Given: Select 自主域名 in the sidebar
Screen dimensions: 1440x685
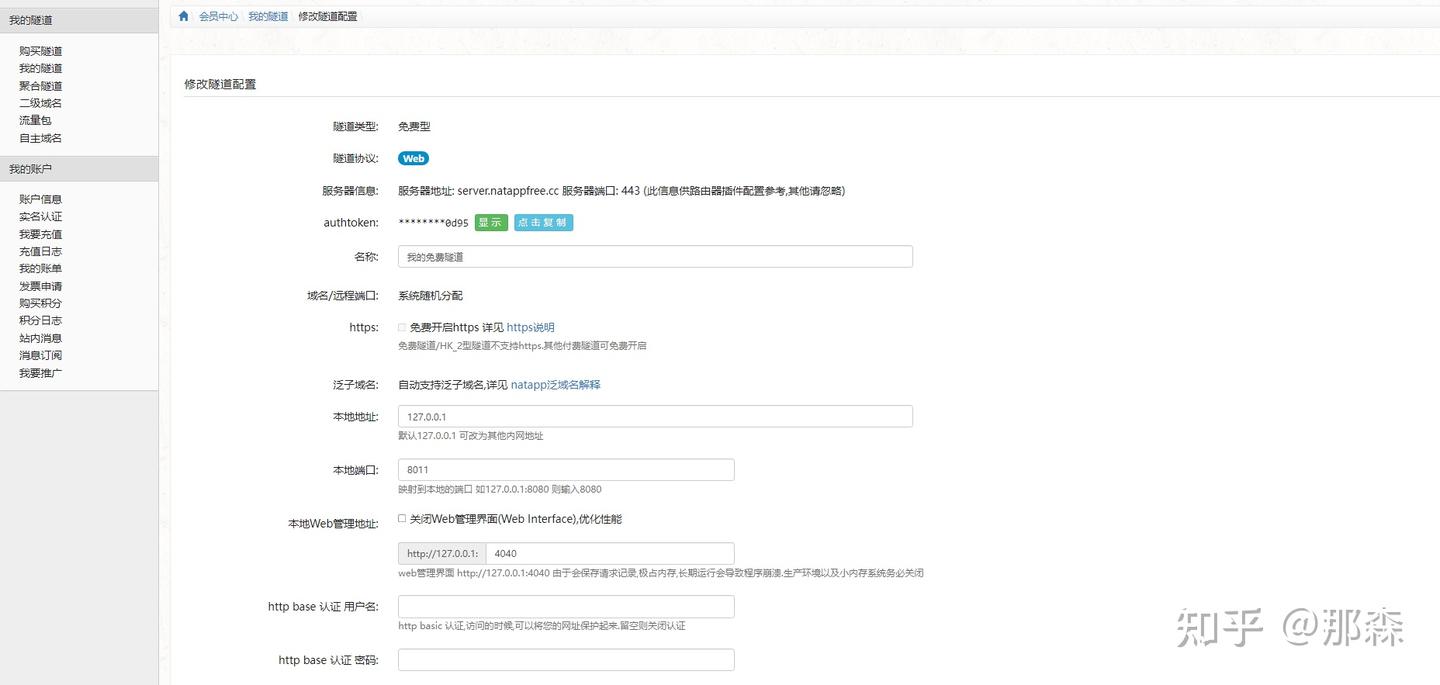Looking at the screenshot, I should 41,138.
